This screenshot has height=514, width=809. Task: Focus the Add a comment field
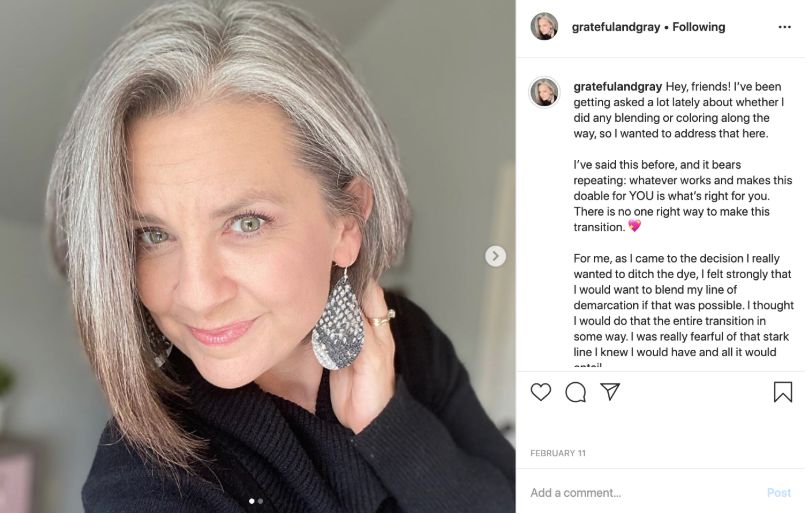pos(640,493)
